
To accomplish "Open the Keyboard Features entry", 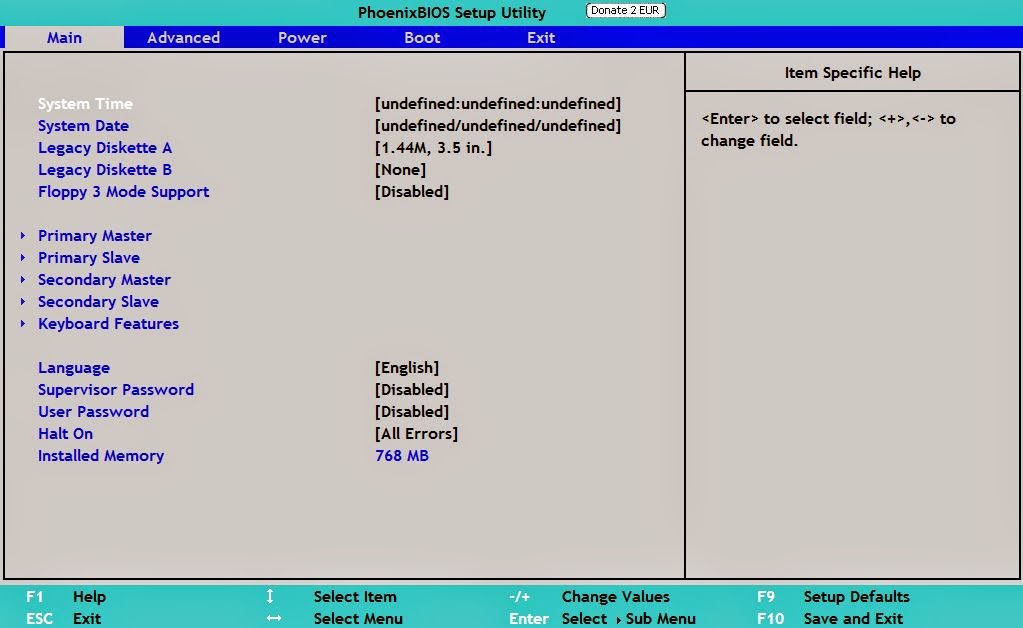I will 108,323.
